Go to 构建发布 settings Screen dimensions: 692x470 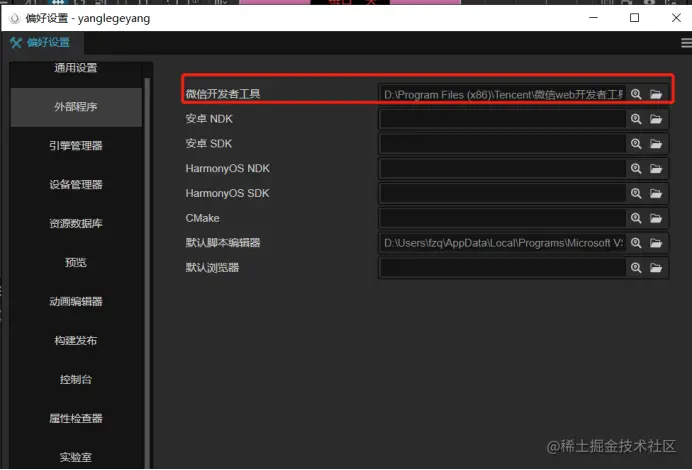coord(76,340)
